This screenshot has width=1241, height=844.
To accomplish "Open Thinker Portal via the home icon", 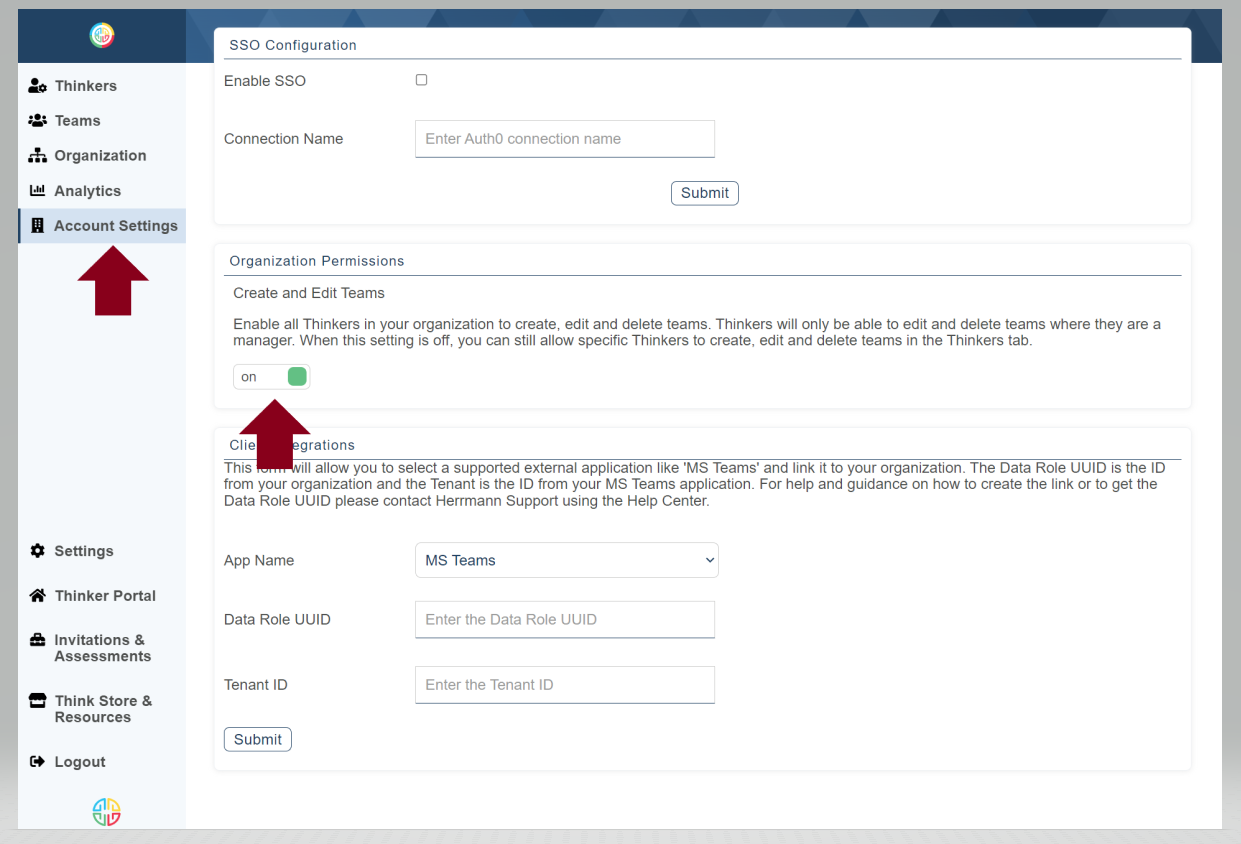I will (x=37, y=595).
